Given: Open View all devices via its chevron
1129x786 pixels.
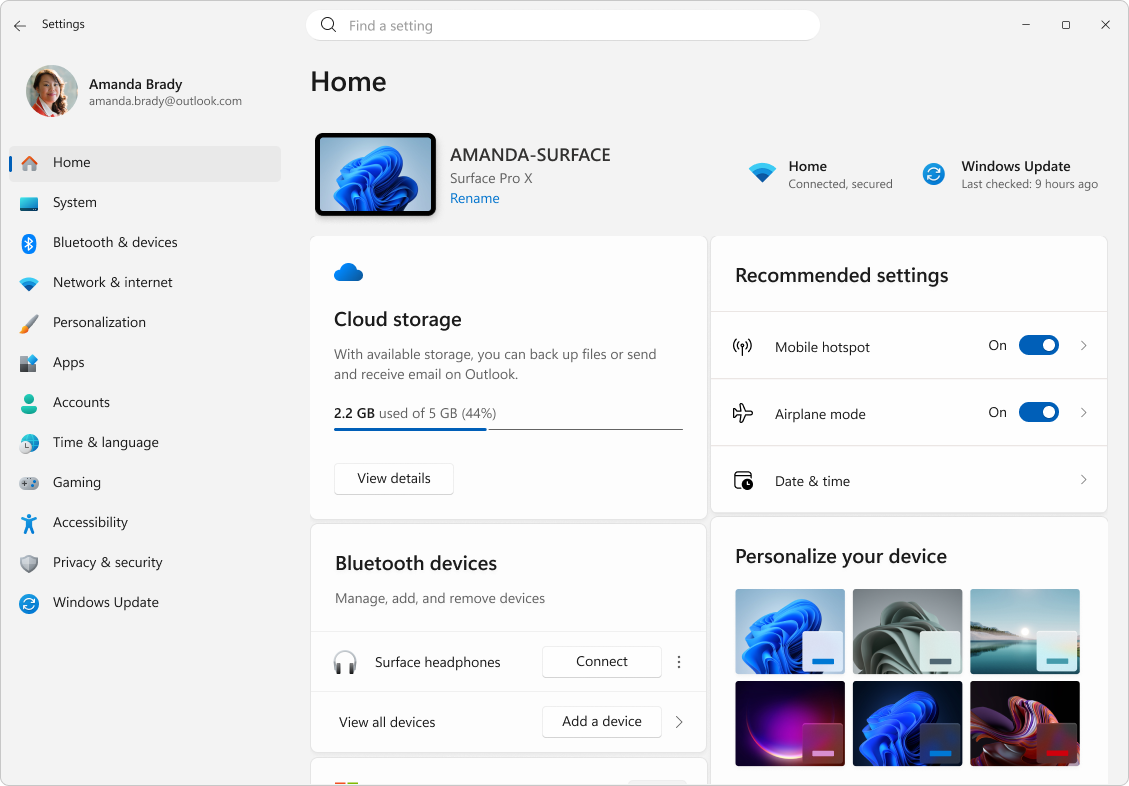Looking at the screenshot, I should pyautogui.click(x=679, y=721).
